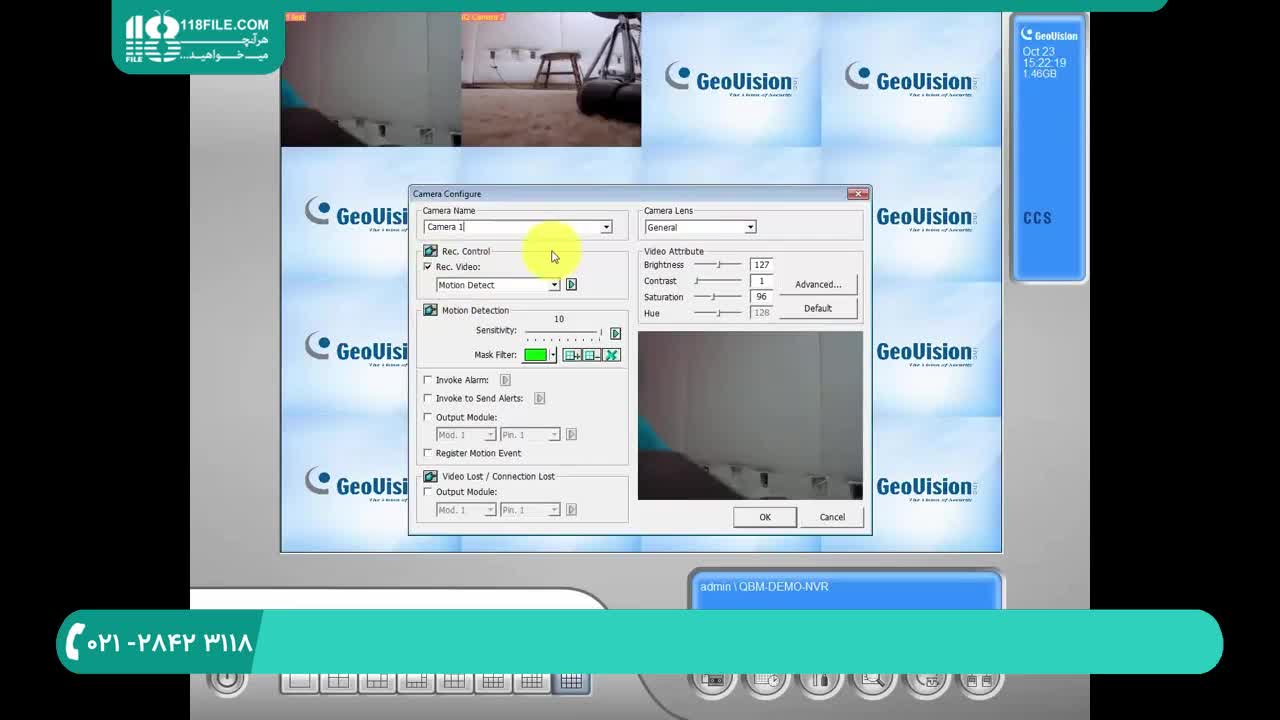The image size is (1280, 720).
Task: Click the Brightness slider
Action: click(719, 265)
